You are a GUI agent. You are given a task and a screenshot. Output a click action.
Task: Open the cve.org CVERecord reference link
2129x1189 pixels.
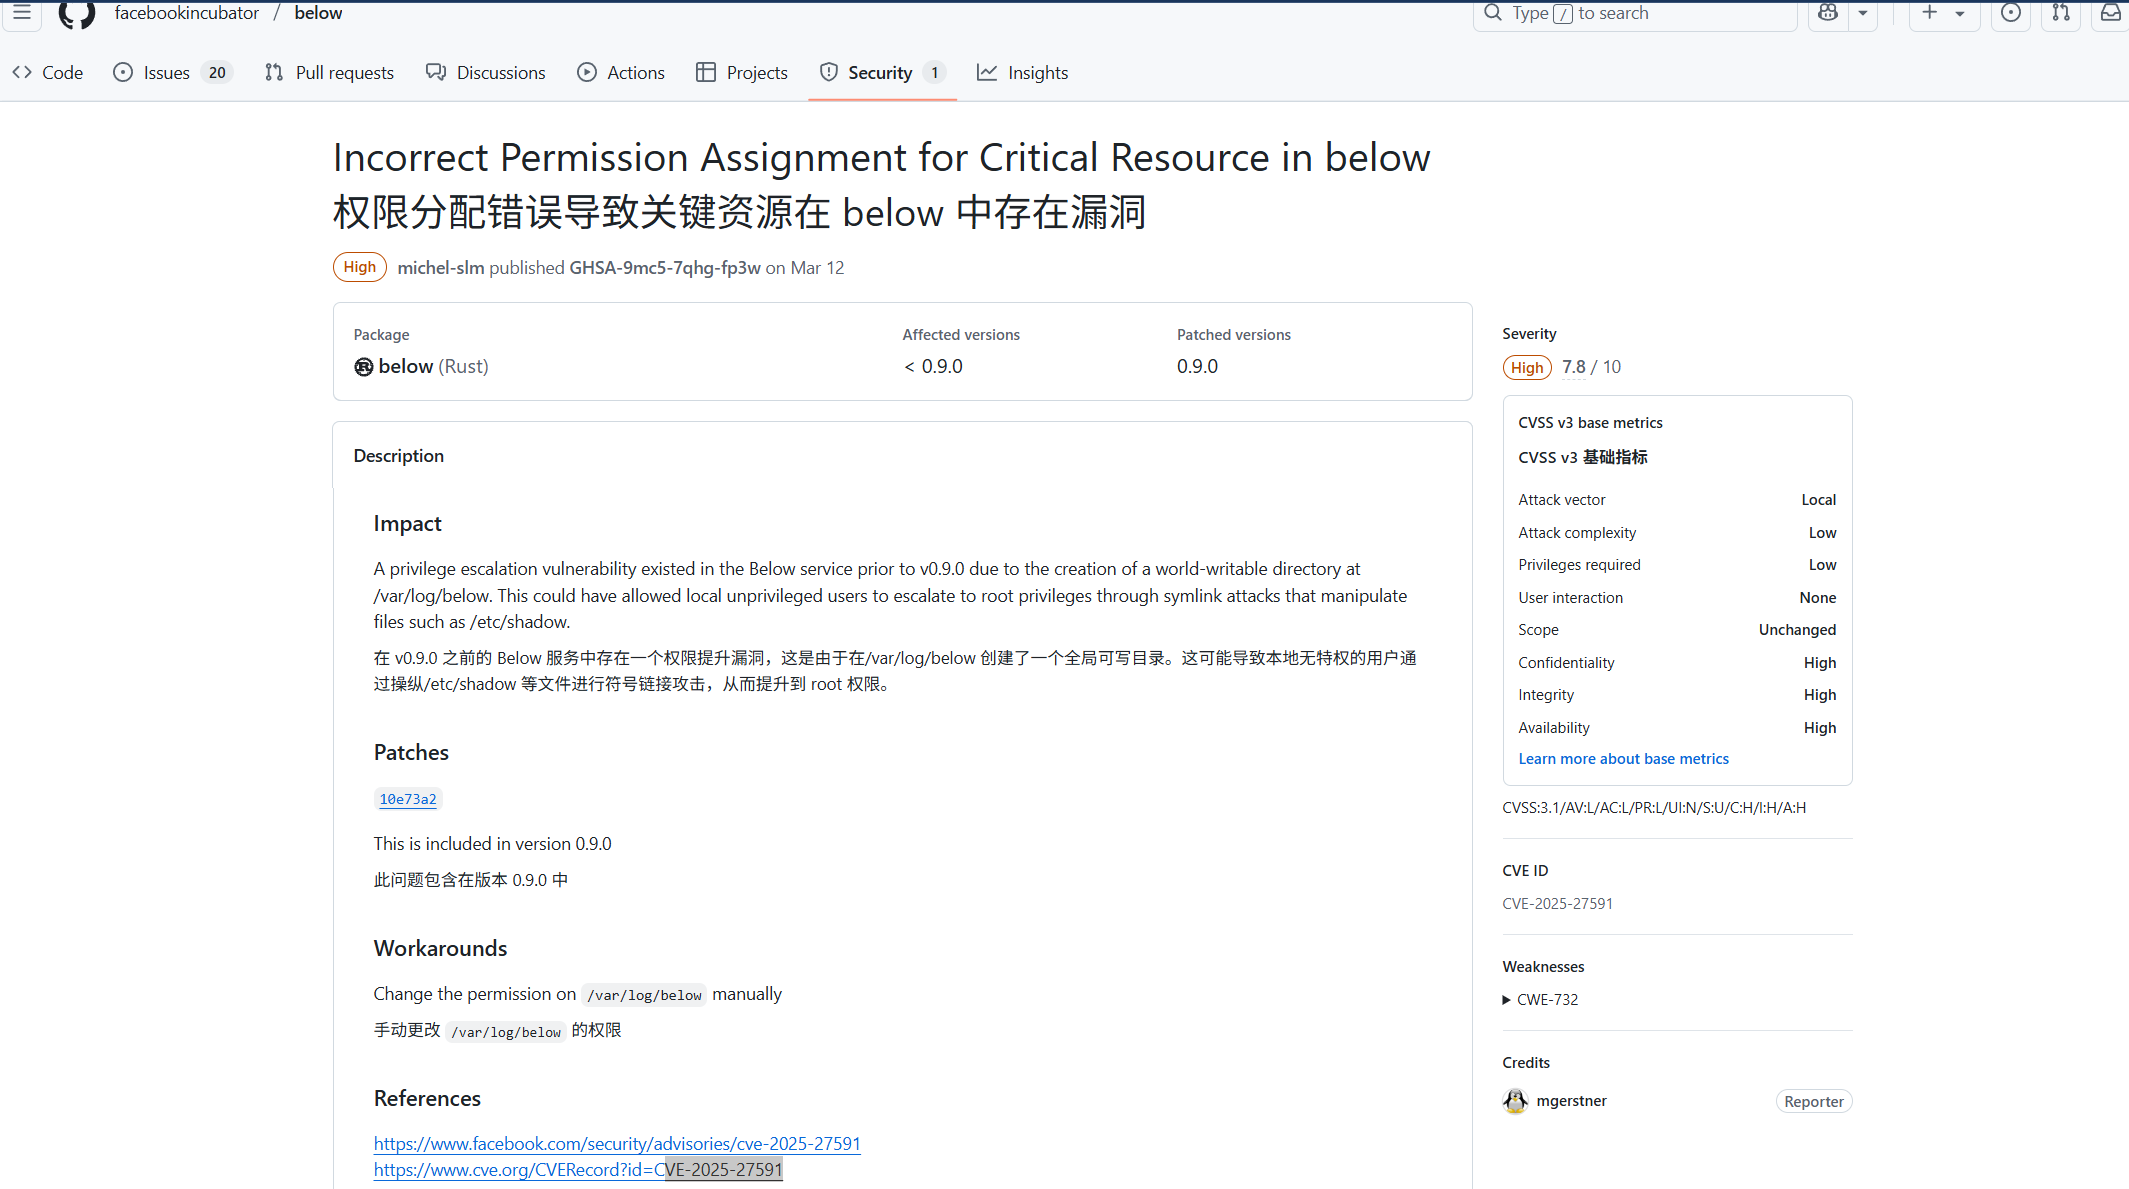pyautogui.click(x=578, y=1169)
